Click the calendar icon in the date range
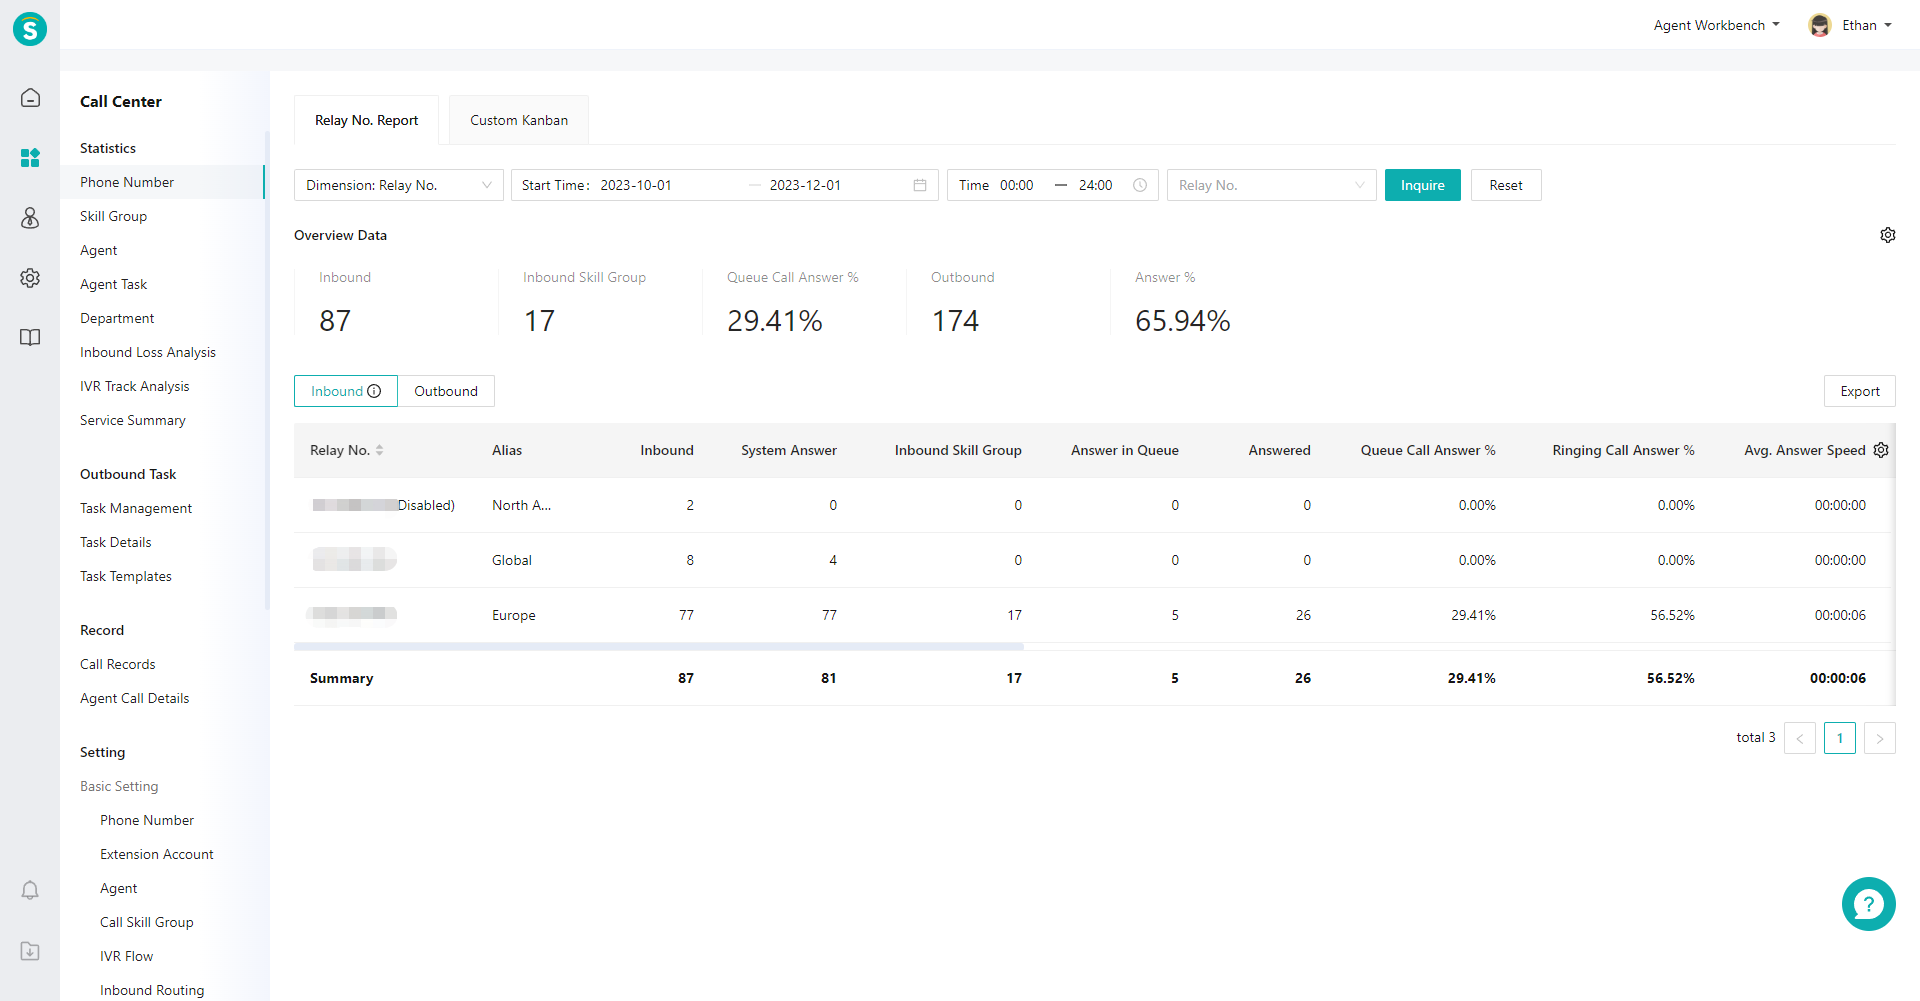 [x=920, y=185]
